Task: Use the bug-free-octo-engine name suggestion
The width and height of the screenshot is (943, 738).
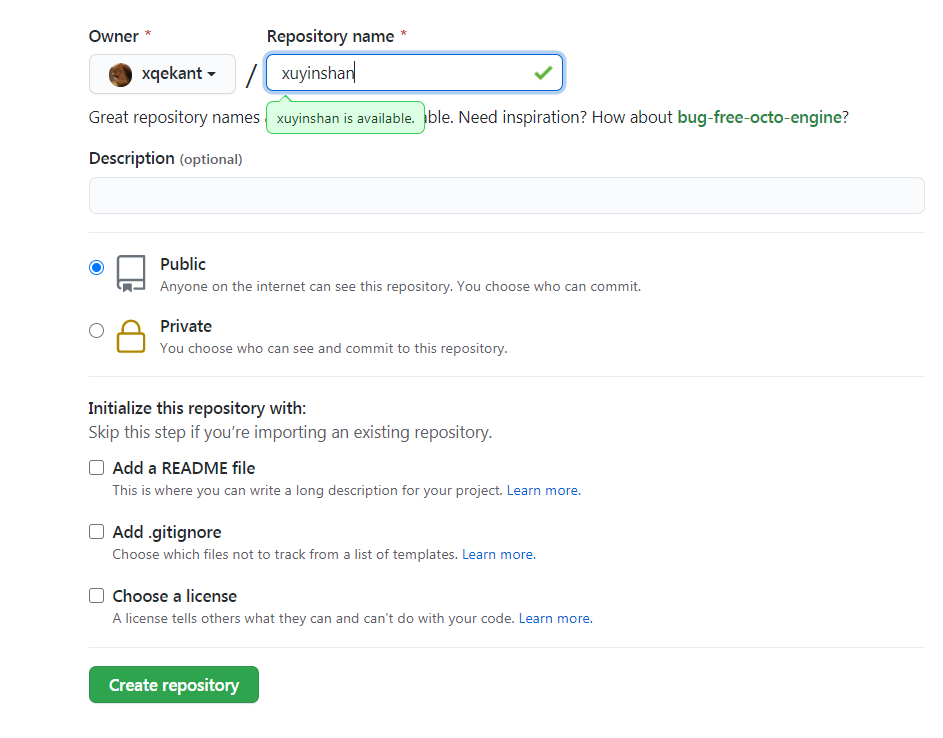Action: click(759, 117)
